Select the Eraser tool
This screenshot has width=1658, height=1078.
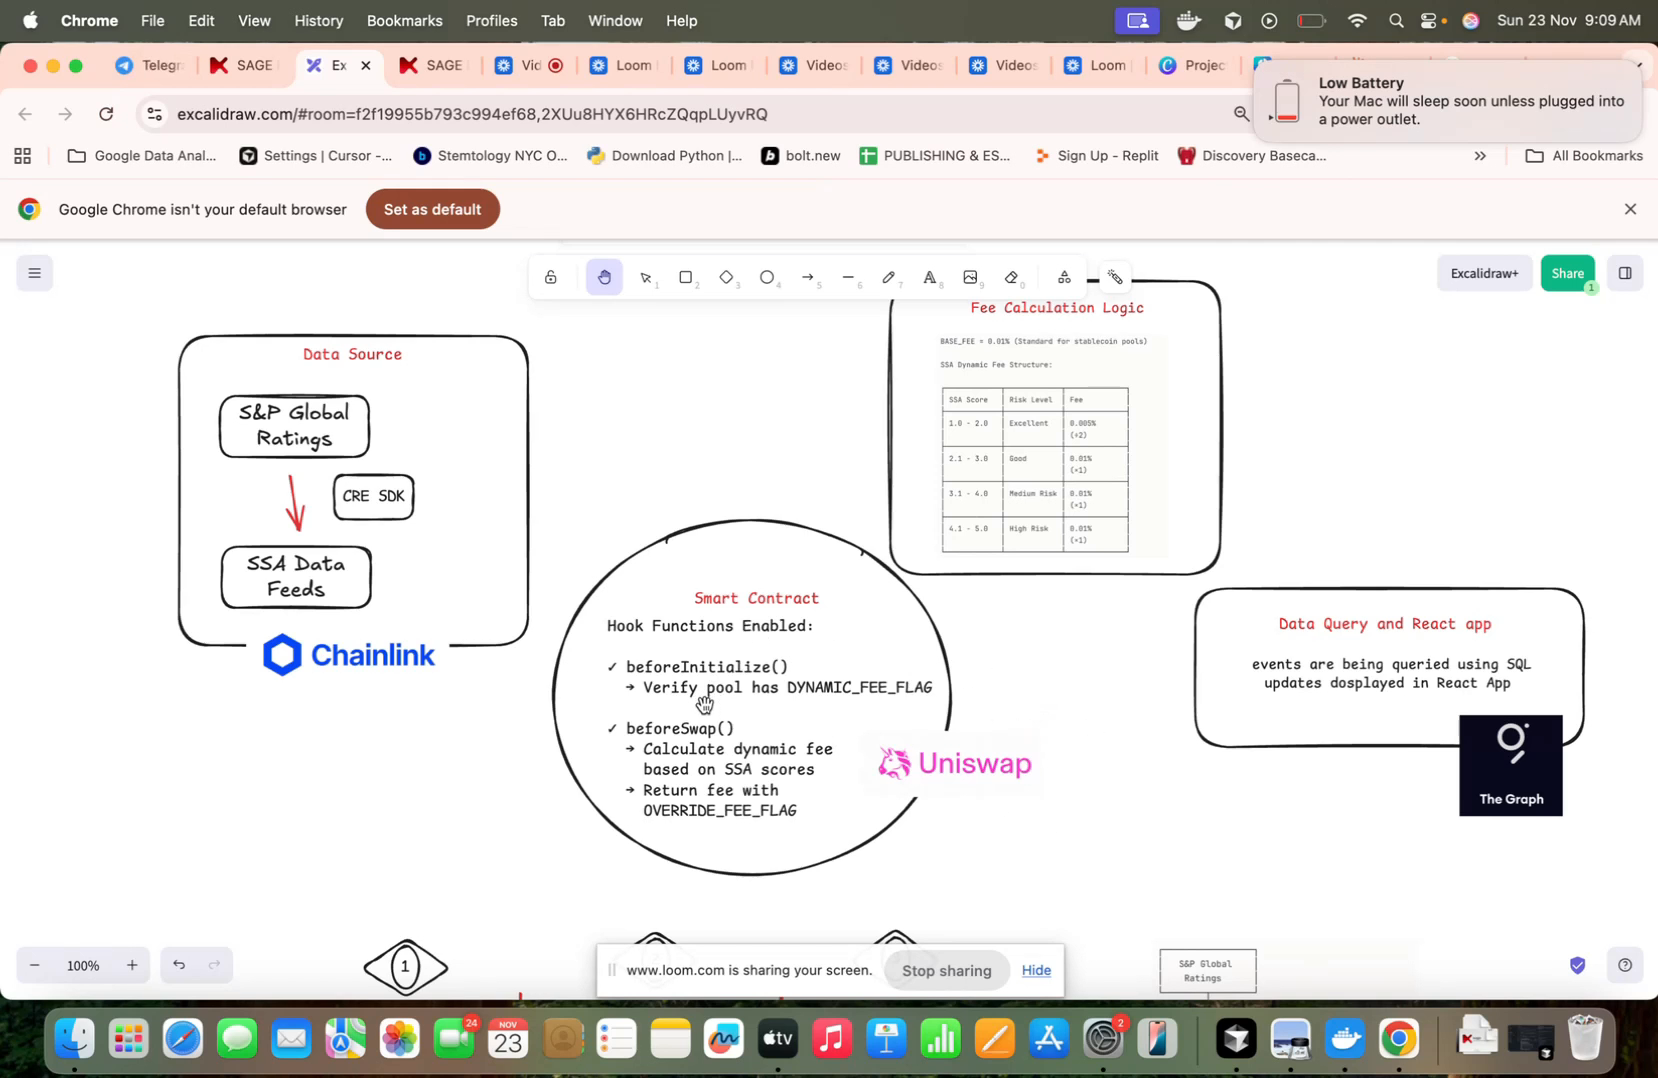(x=1011, y=277)
